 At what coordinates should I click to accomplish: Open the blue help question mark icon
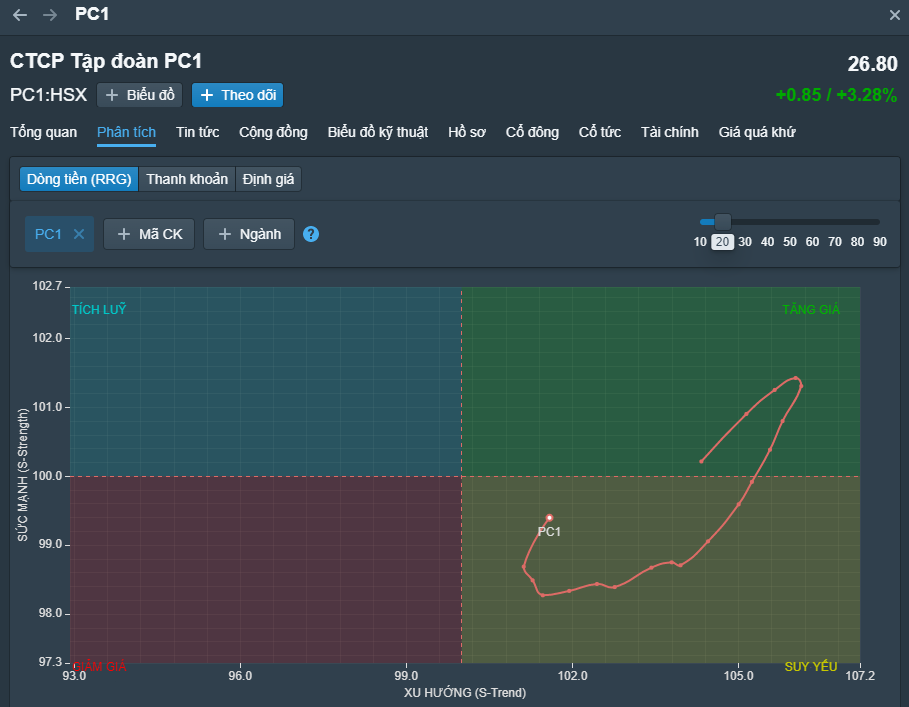click(x=311, y=234)
